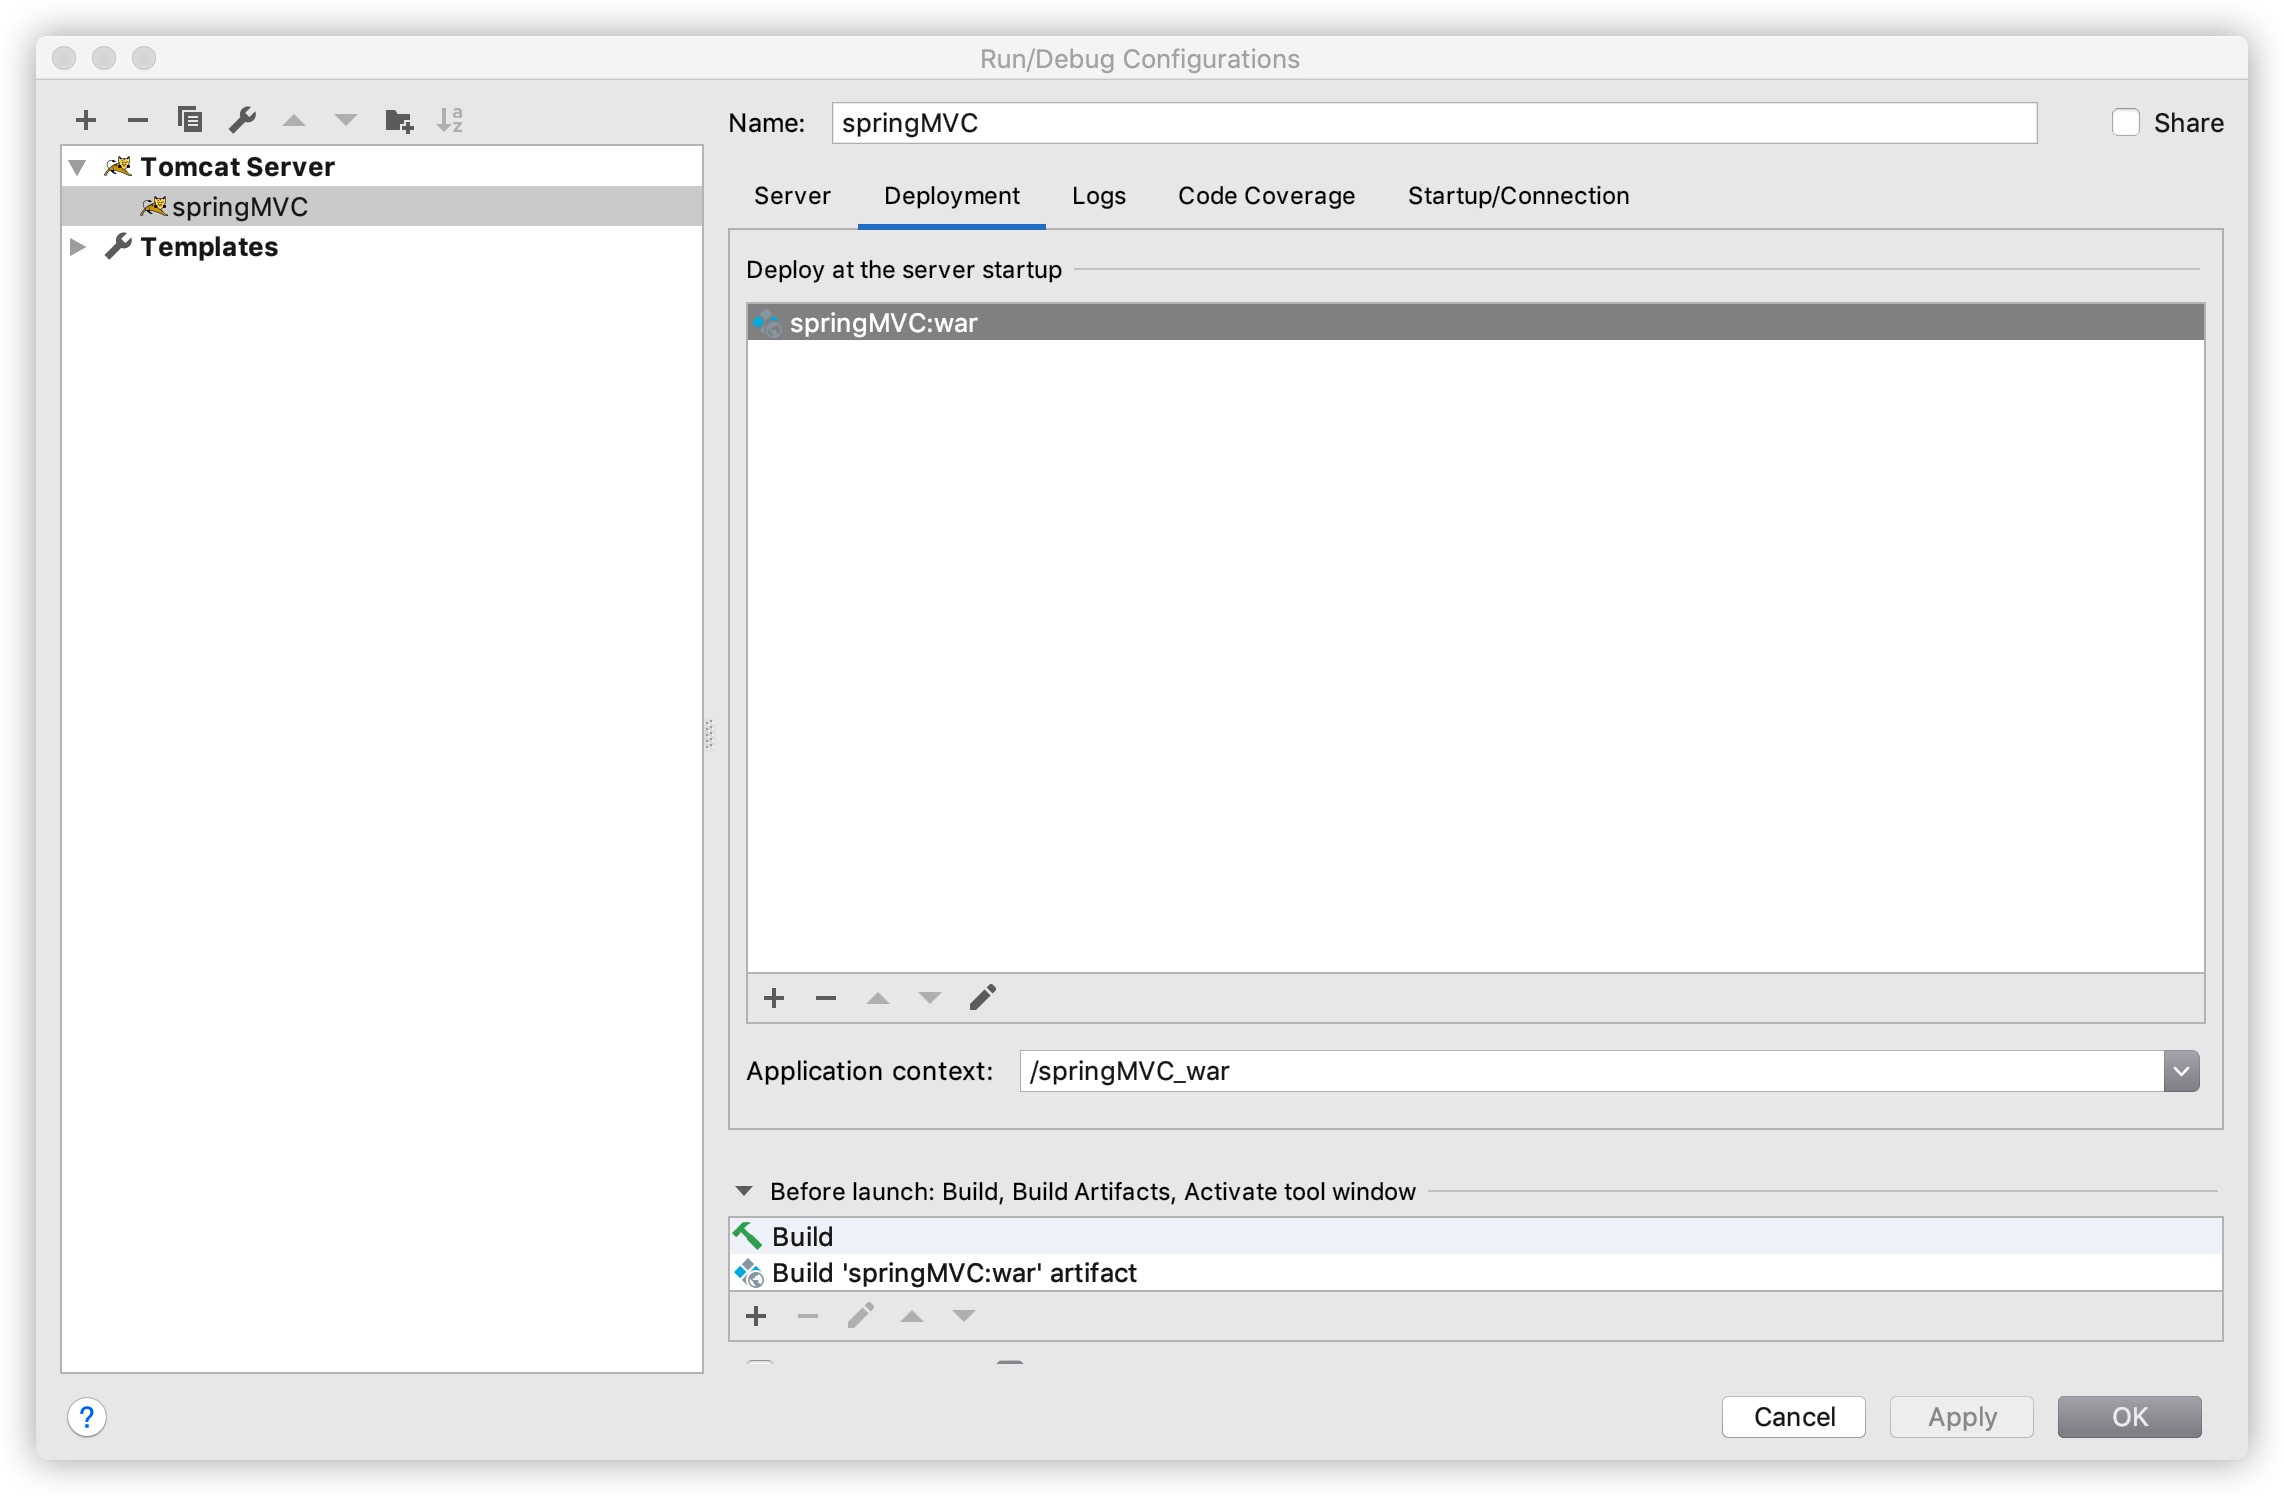Viewport: 2284px width, 1496px height.
Task: Open the Application context dropdown
Action: click(x=2181, y=1071)
